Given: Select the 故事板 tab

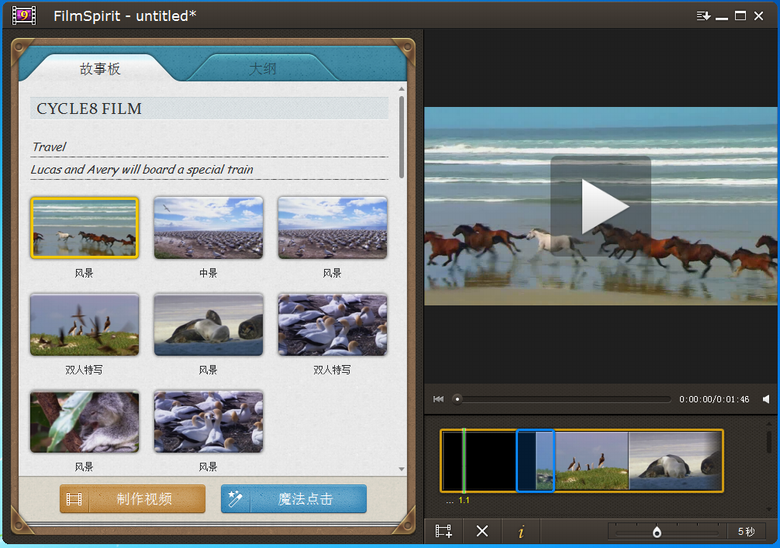Looking at the screenshot, I should tap(100, 69).
